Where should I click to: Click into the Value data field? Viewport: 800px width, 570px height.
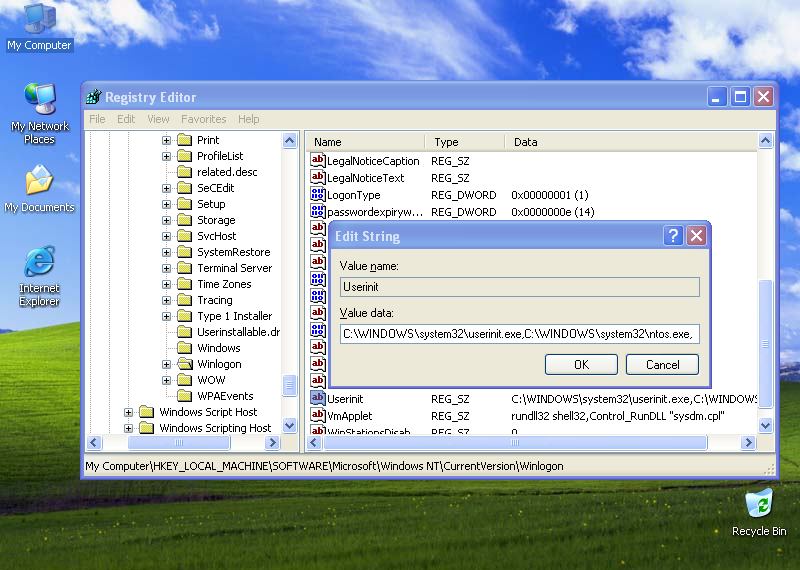tap(519, 334)
